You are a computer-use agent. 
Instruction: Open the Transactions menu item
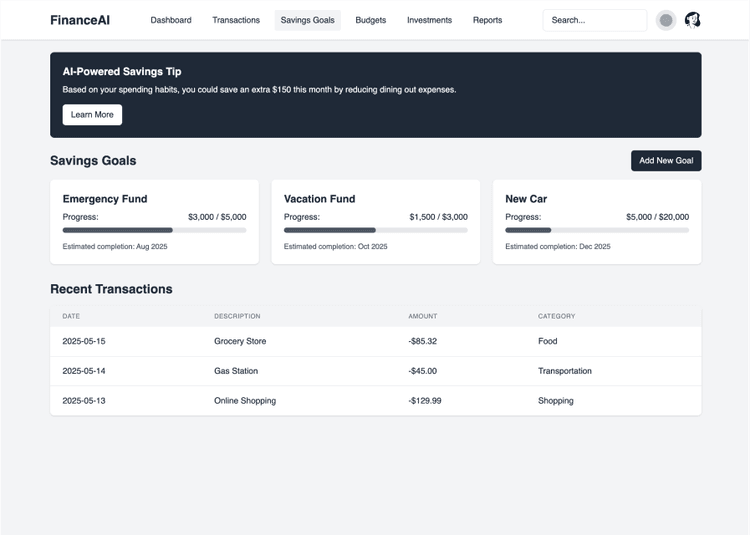point(236,20)
